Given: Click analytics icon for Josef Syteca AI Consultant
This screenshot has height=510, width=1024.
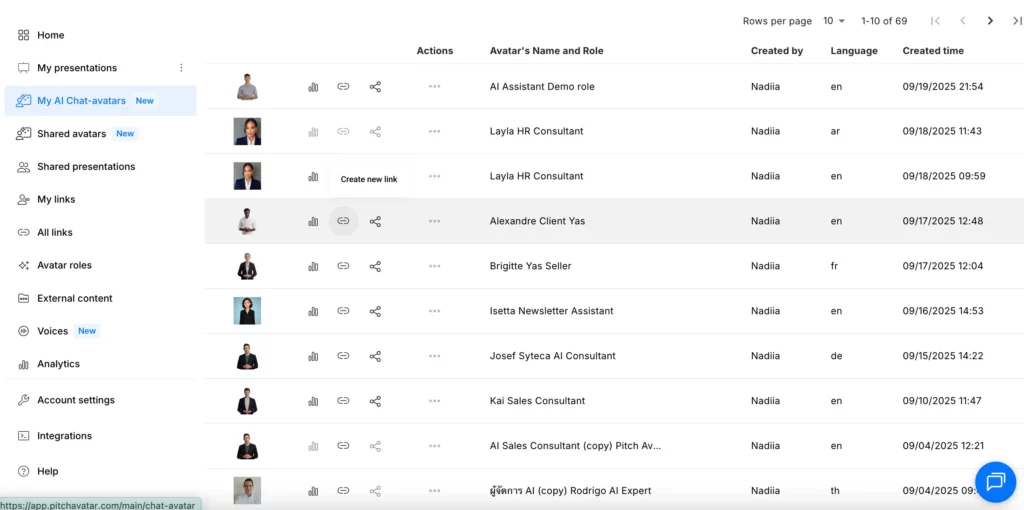Looking at the screenshot, I should (x=313, y=356).
